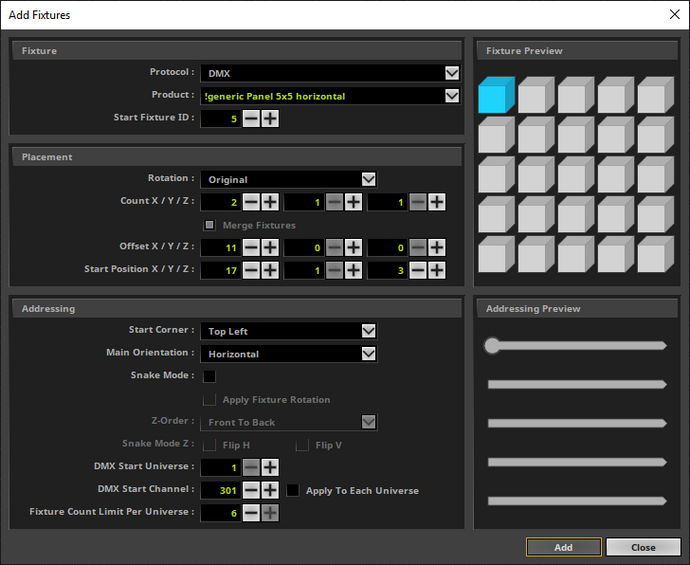Decrease Count X with minus button
690x565 pixels.
(x=251, y=202)
